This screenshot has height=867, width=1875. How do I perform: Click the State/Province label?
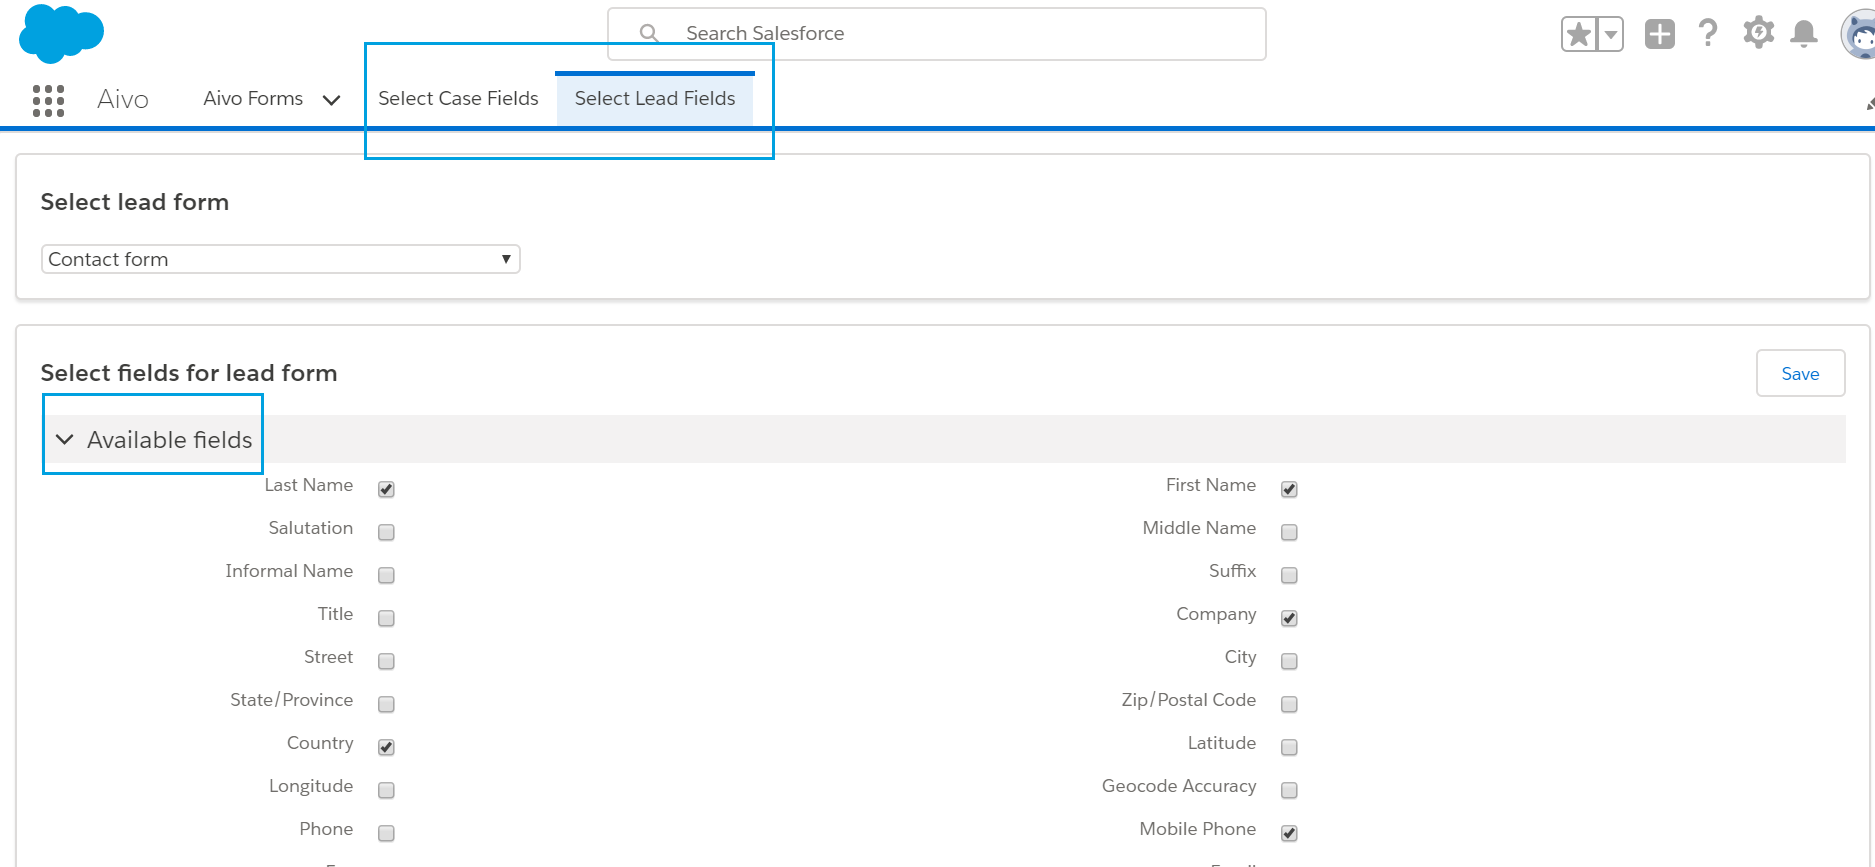coord(292,700)
